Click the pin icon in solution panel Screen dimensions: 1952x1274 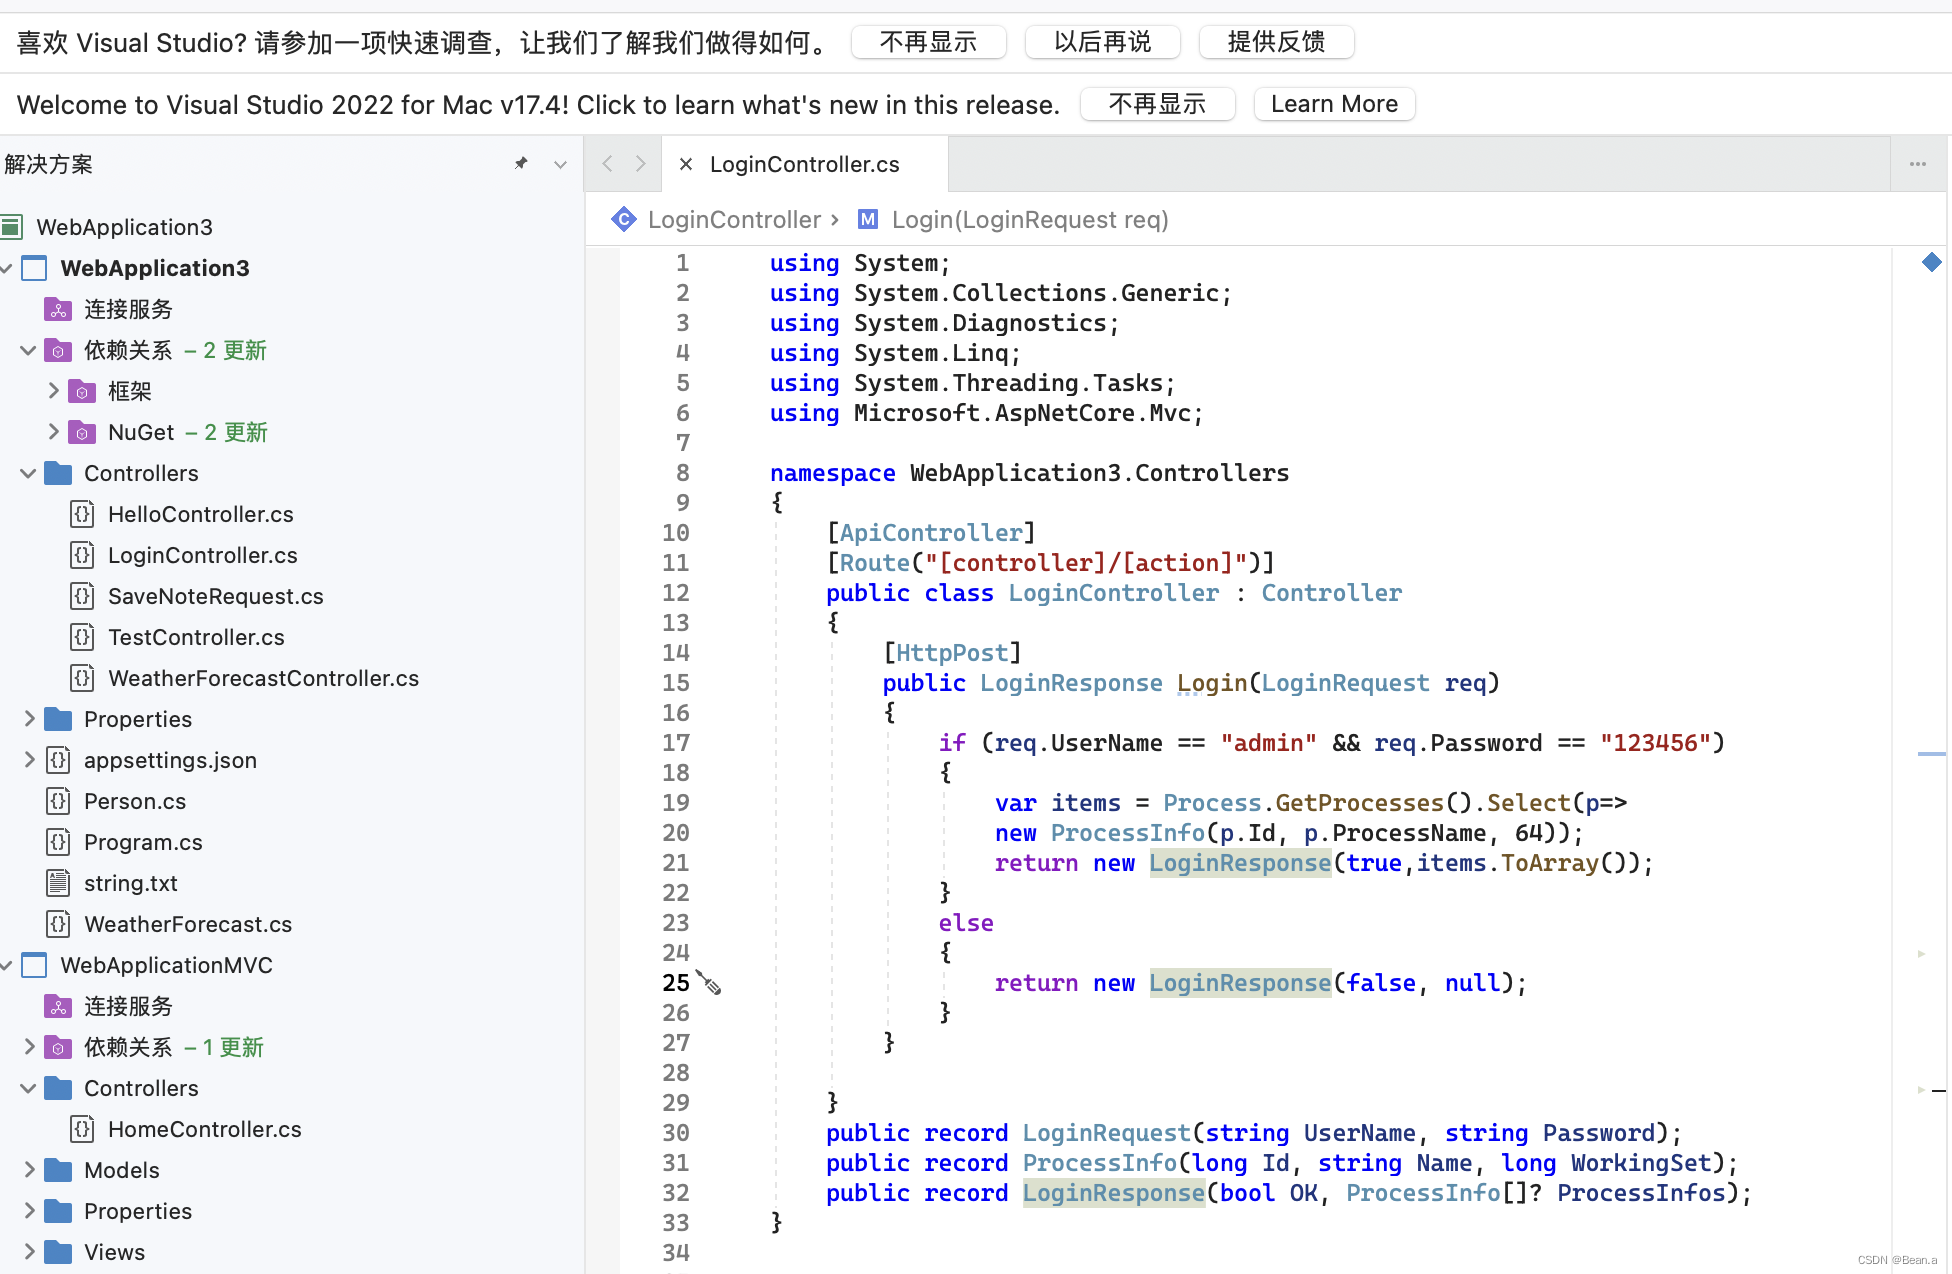[x=521, y=163]
